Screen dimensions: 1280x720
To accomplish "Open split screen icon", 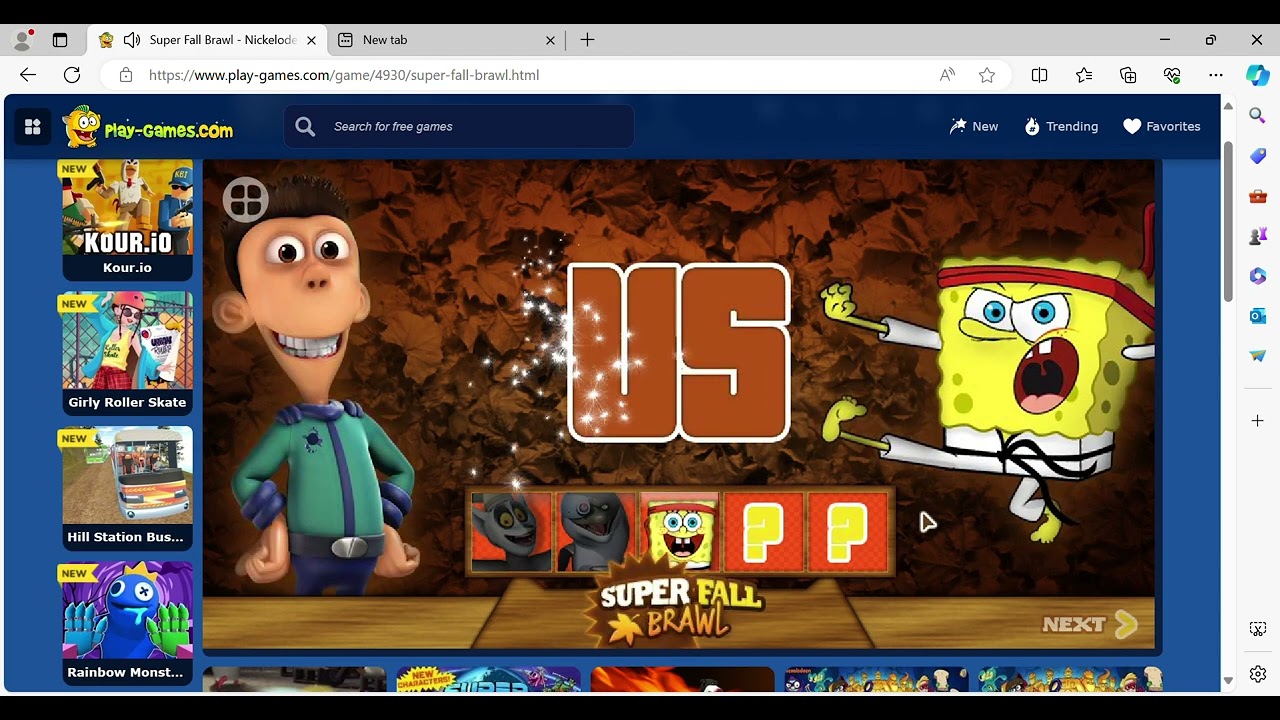I will (x=1039, y=75).
